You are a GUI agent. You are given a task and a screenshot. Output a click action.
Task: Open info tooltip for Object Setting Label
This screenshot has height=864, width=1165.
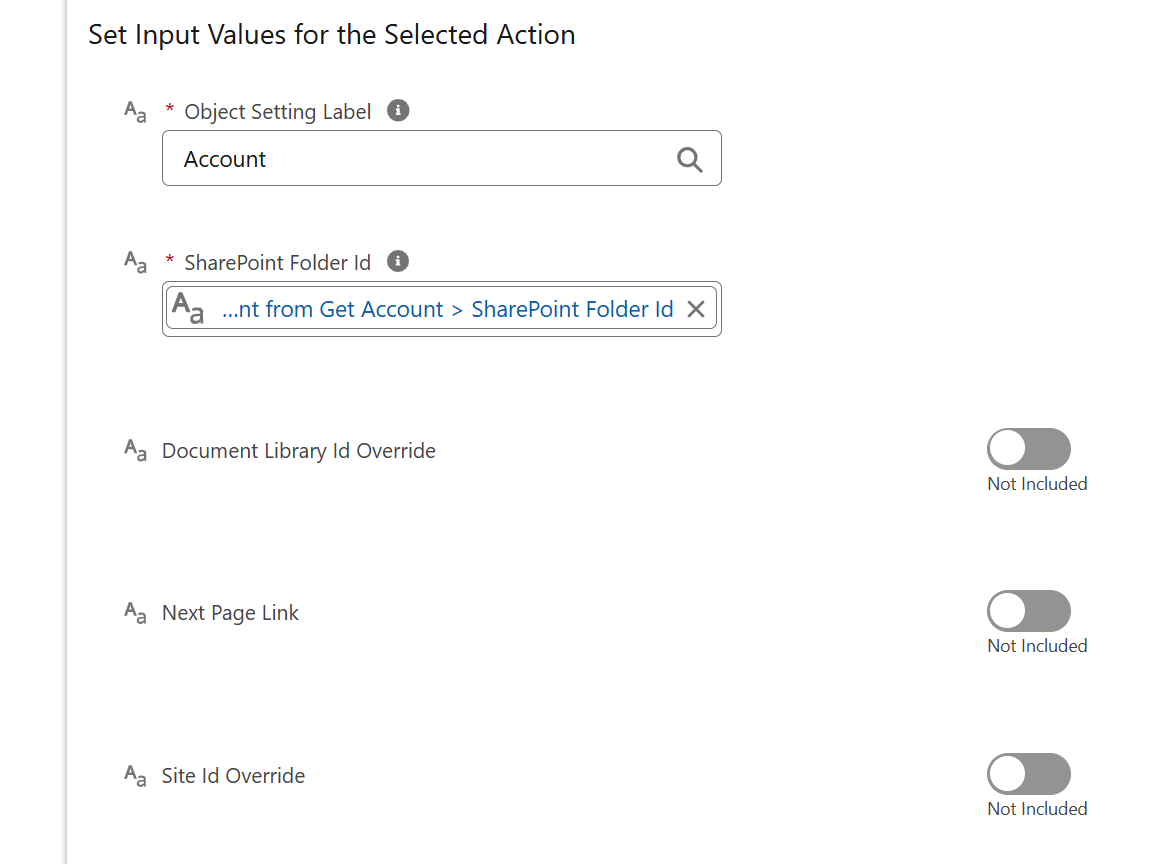click(x=398, y=111)
